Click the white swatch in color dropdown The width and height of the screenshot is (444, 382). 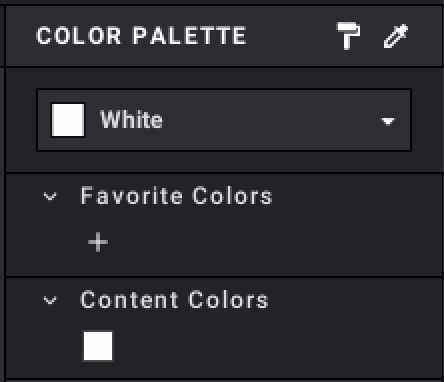tap(68, 120)
